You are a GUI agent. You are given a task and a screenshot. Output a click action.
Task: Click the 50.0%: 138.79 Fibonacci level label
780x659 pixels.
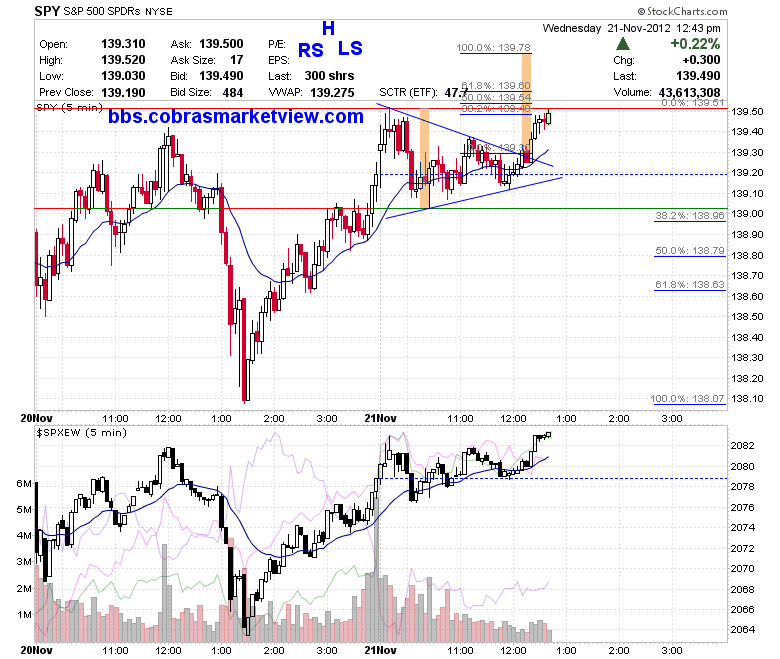(x=689, y=250)
